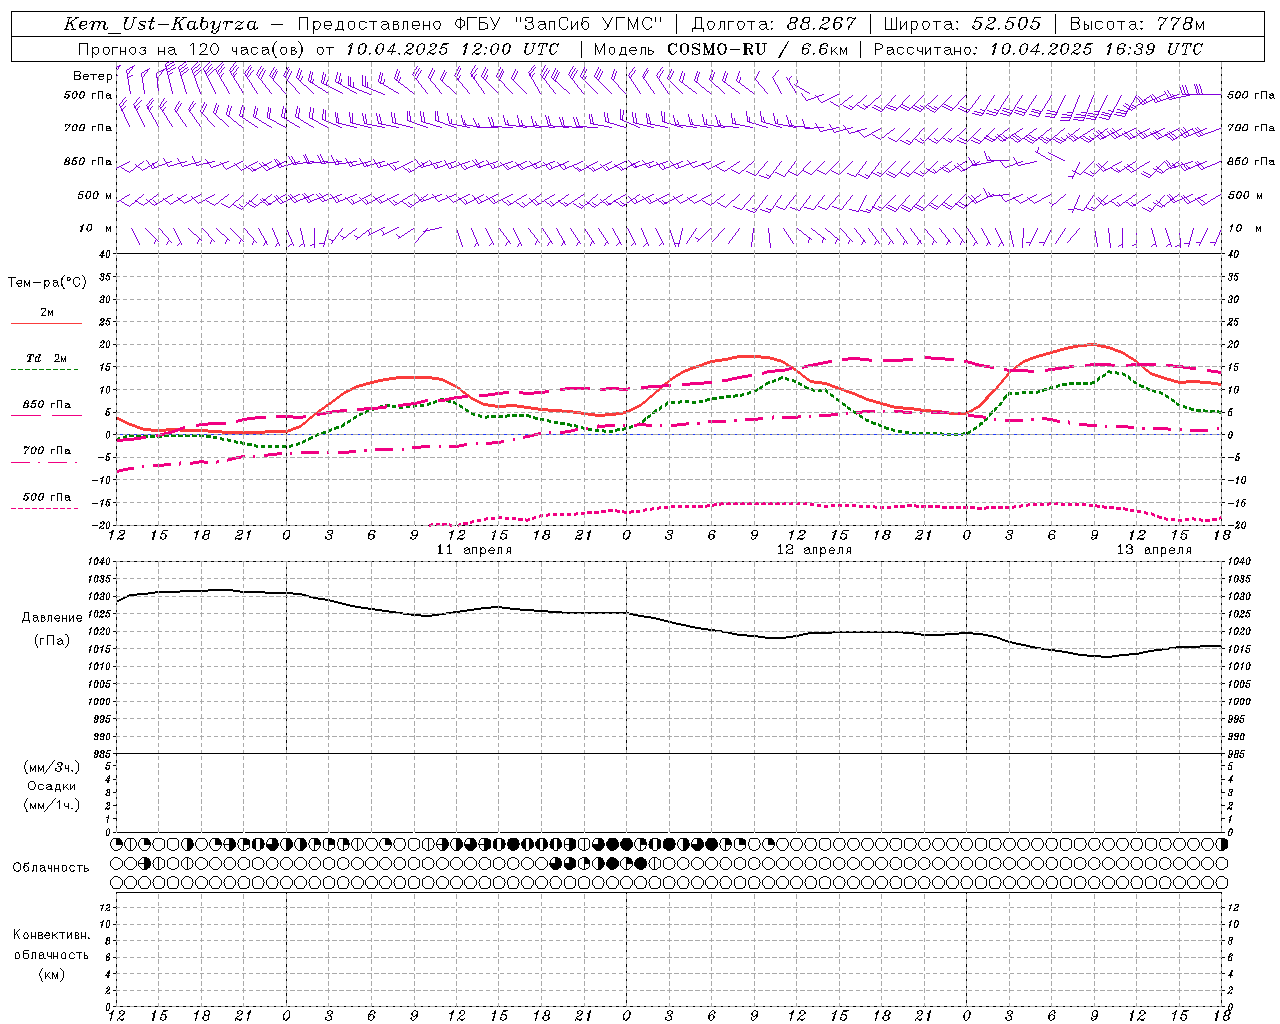Click the Давление pressure panel label
This screenshot has width=1280, height=1024.
click(x=52, y=618)
